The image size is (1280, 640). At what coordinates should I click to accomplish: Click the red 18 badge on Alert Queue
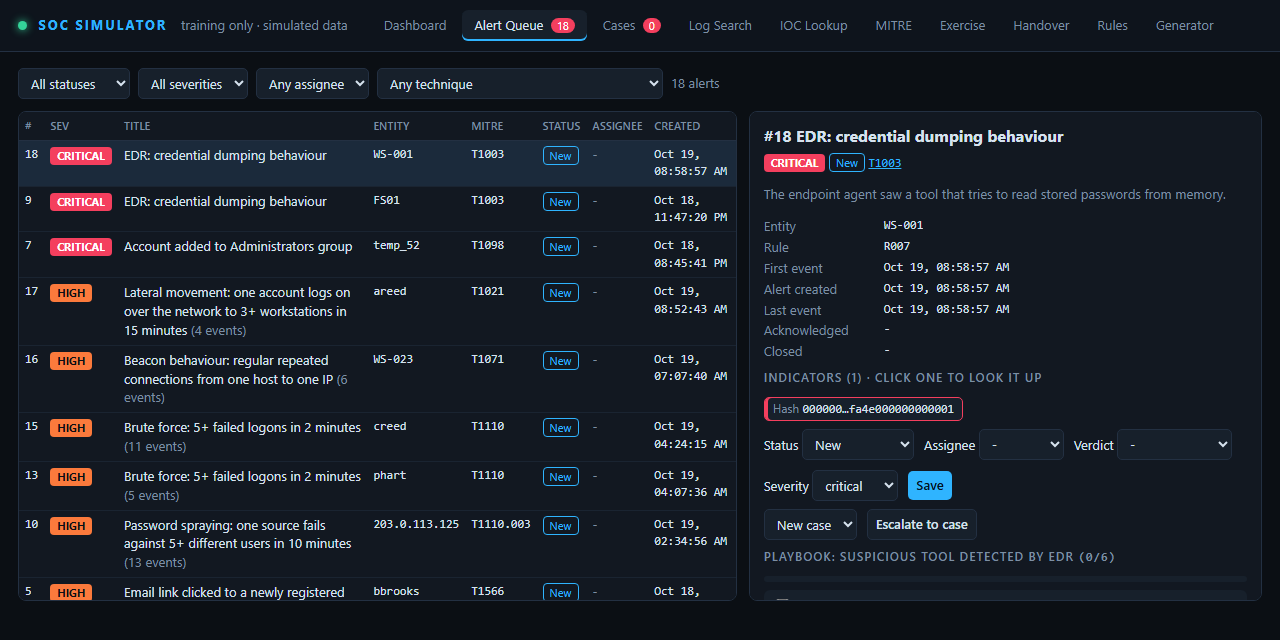pyautogui.click(x=562, y=26)
